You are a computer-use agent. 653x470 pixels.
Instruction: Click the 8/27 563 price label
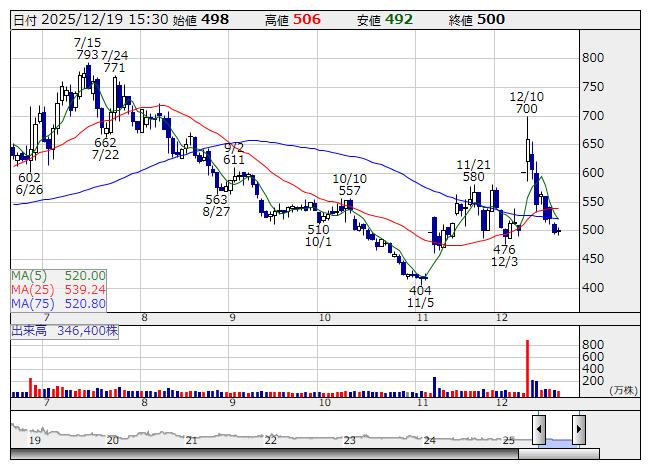point(217,205)
